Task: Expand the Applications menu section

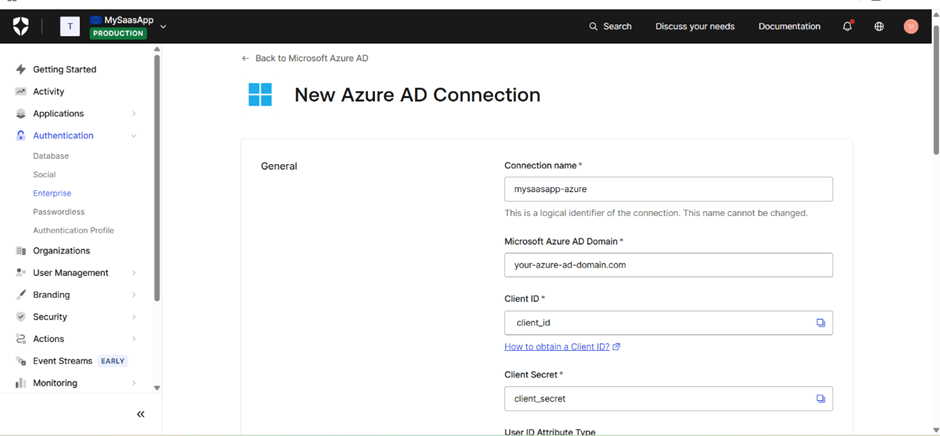Action: [134, 114]
